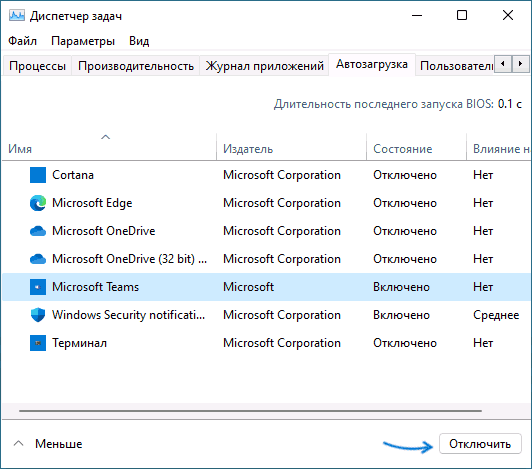Open the Вид menu
532x469 pixels.
tap(139, 41)
